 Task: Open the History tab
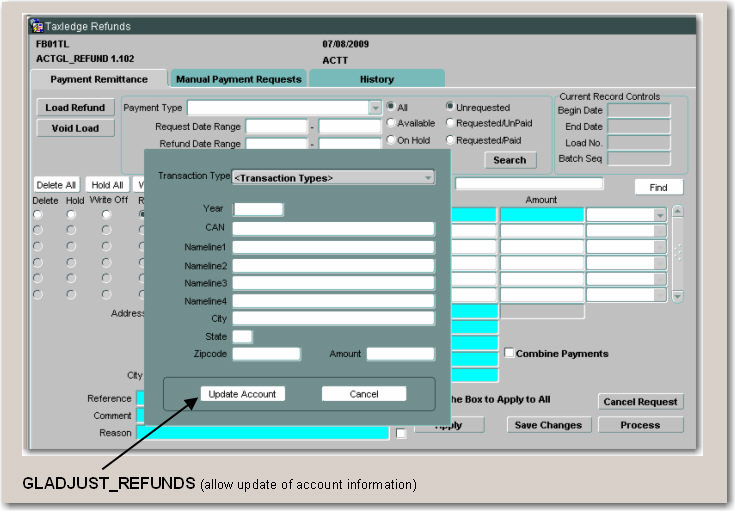coord(376,79)
